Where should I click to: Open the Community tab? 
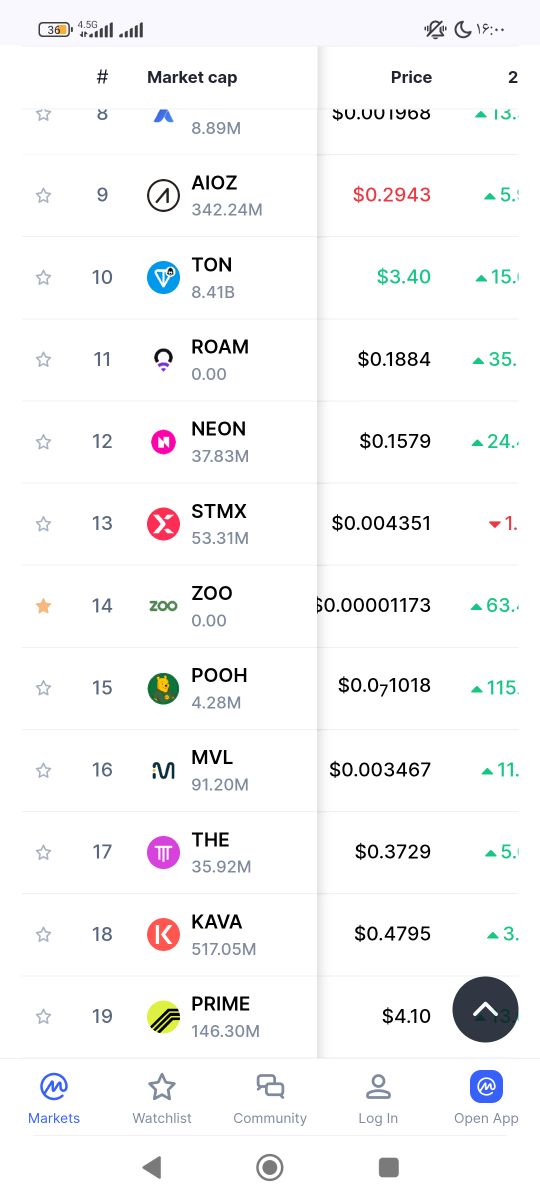[x=270, y=1099]
